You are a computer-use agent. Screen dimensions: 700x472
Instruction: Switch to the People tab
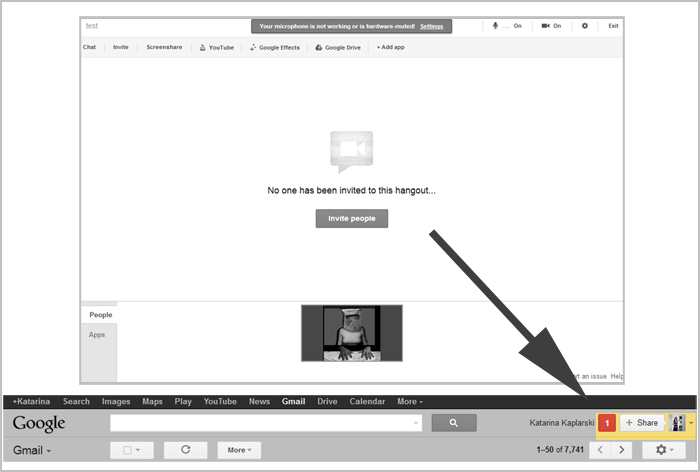pyautogui.click(x=99, y=315)
